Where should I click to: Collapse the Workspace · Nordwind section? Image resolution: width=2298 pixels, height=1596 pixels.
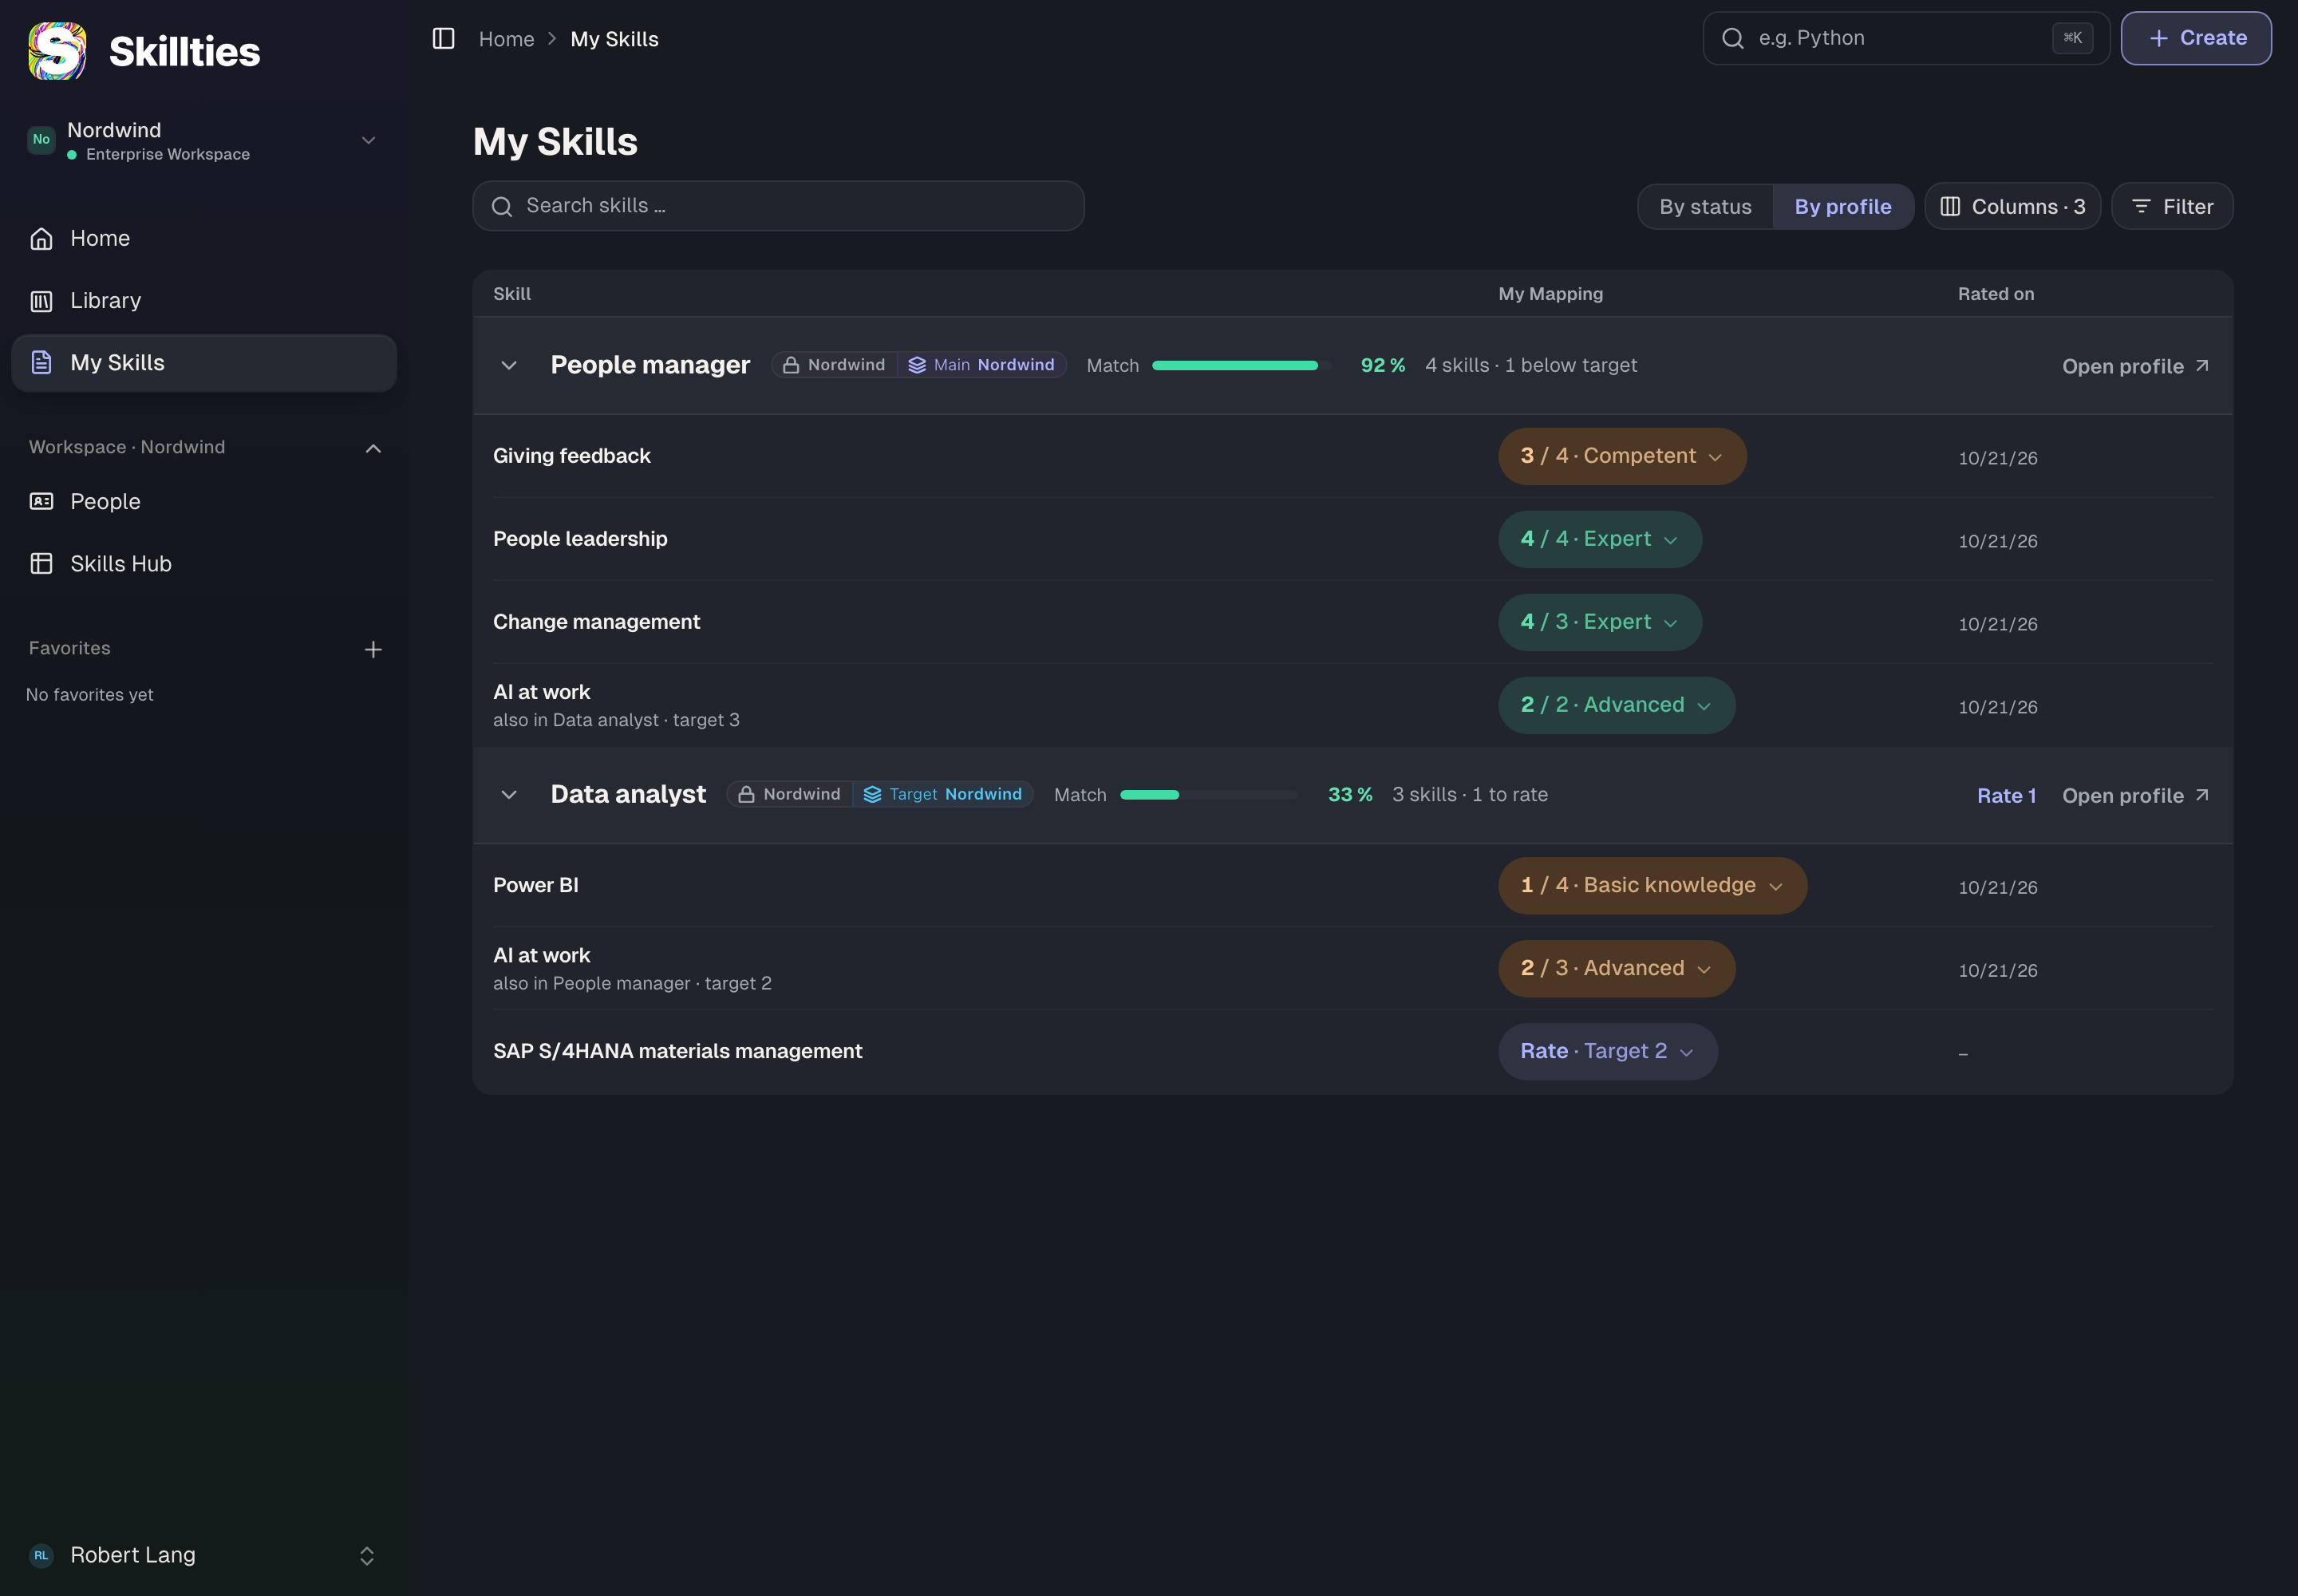373,449
